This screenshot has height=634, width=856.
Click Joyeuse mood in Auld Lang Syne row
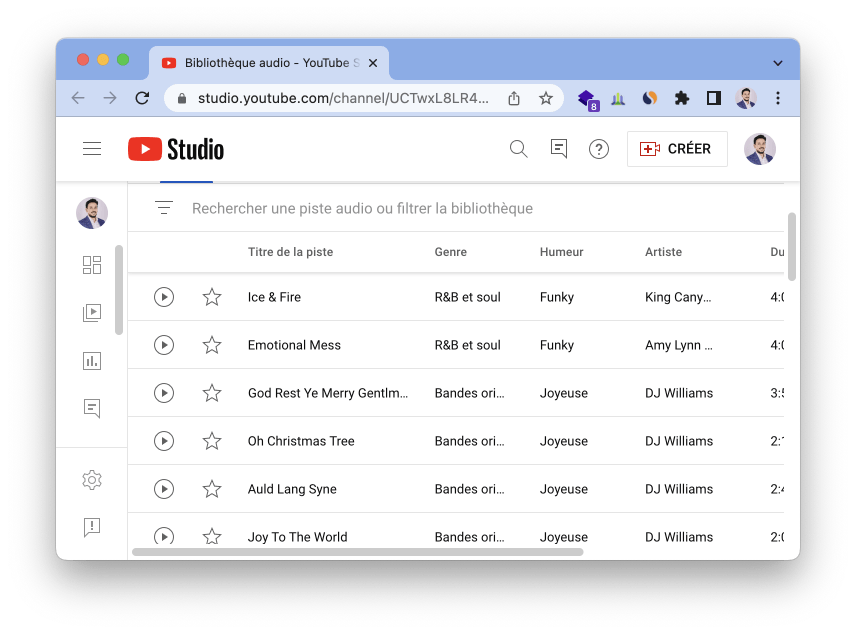click(x=563, y=489)
